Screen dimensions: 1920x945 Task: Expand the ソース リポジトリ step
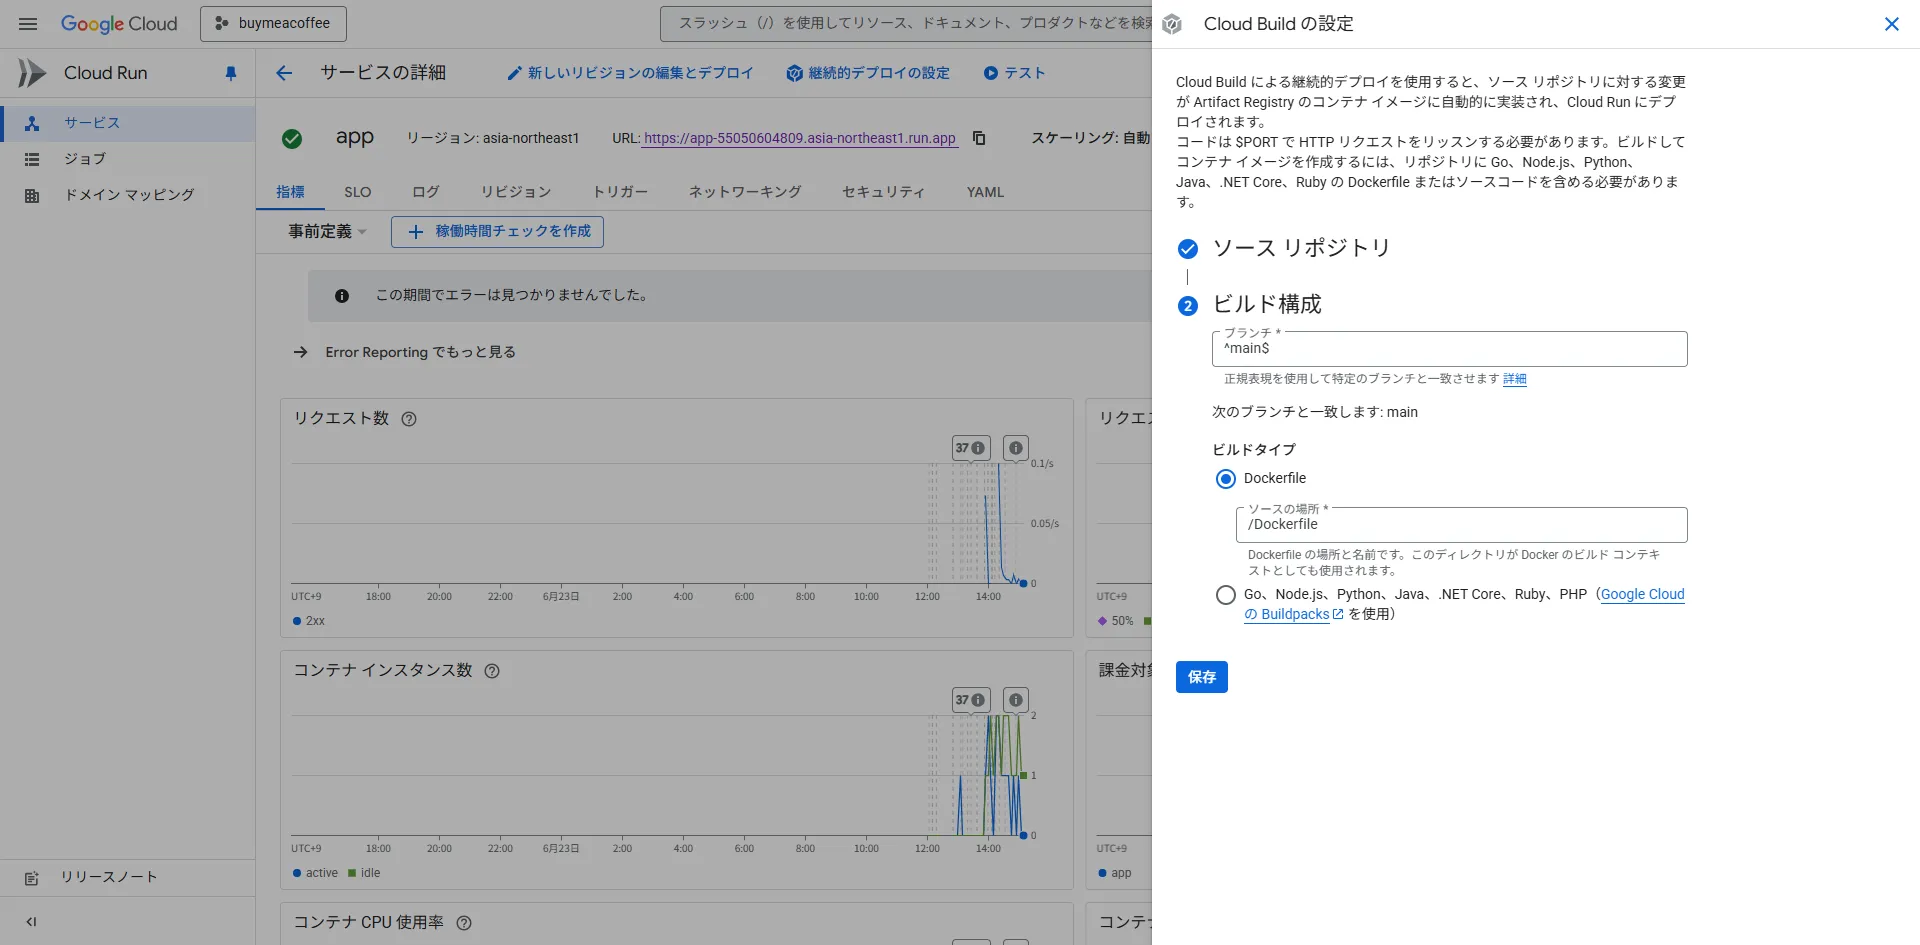tap(1300, 248)
